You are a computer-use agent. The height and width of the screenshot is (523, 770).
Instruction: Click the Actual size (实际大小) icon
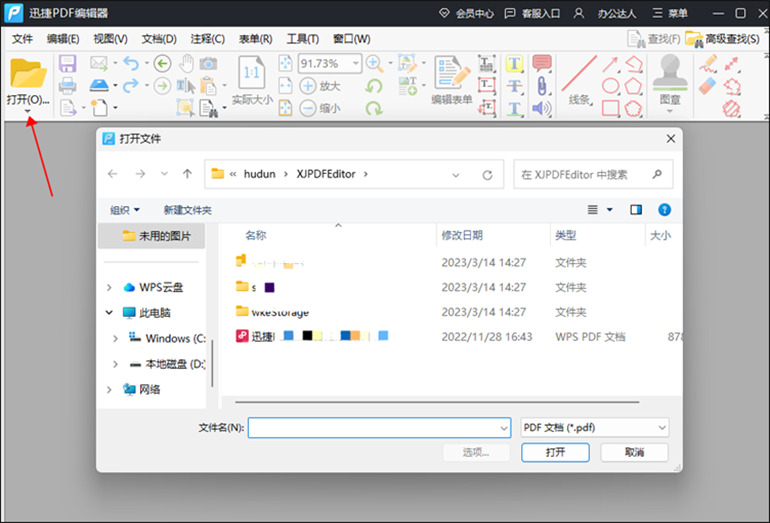pyautogui.click(x=251, y=73)
